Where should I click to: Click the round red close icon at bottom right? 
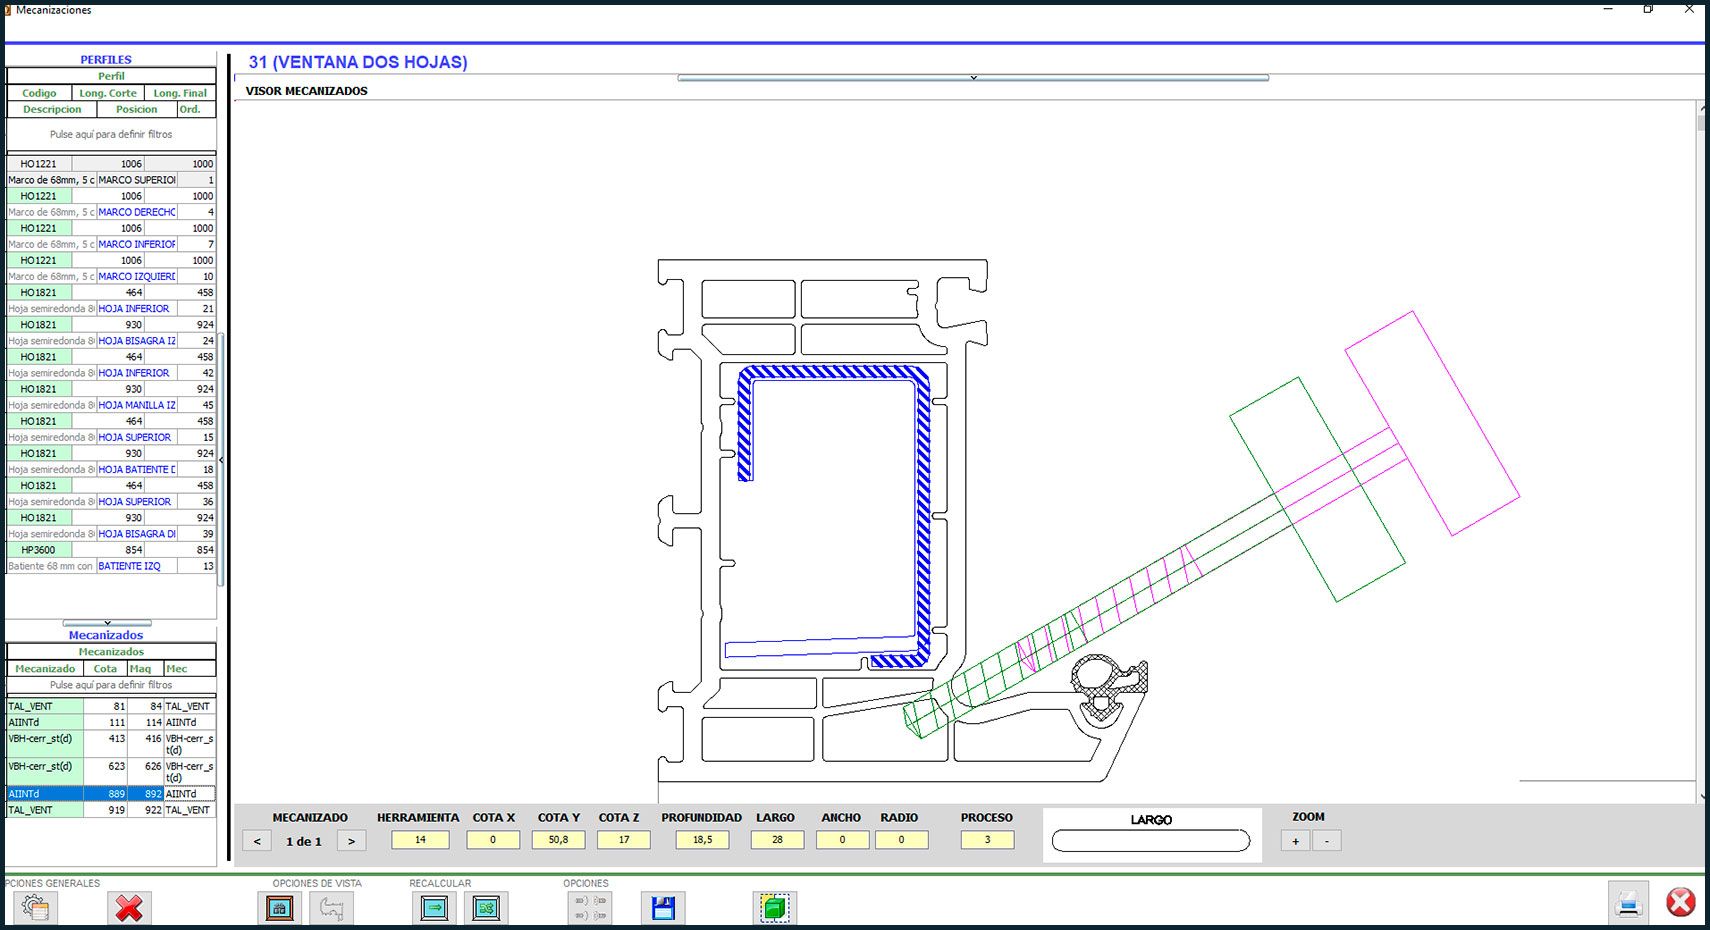[x=1680, y=902]
